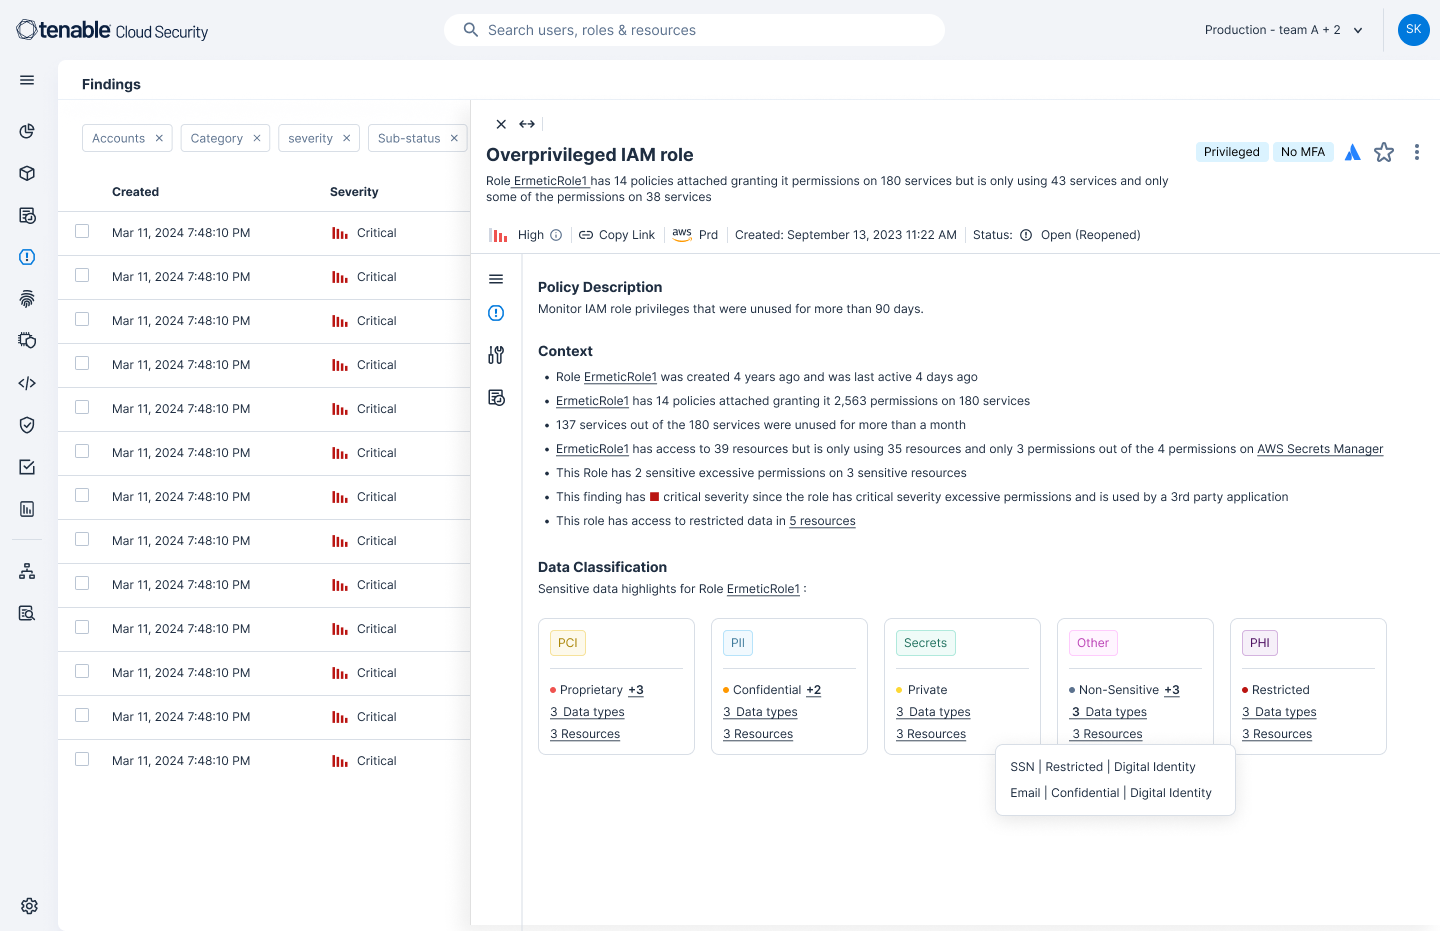Click the Findings alert icon in sidebar

[x=27, y=257]
